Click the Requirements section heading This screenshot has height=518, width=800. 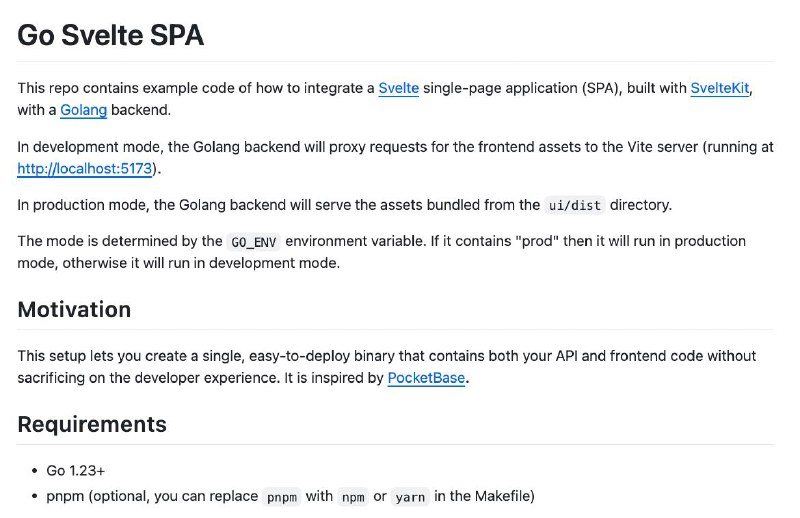92,425
